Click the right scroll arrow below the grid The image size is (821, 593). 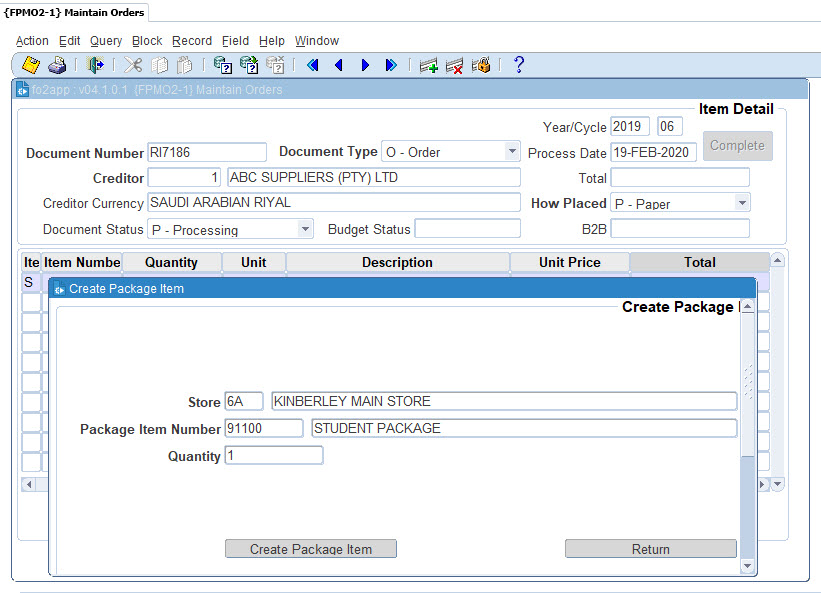coord(763,483)
